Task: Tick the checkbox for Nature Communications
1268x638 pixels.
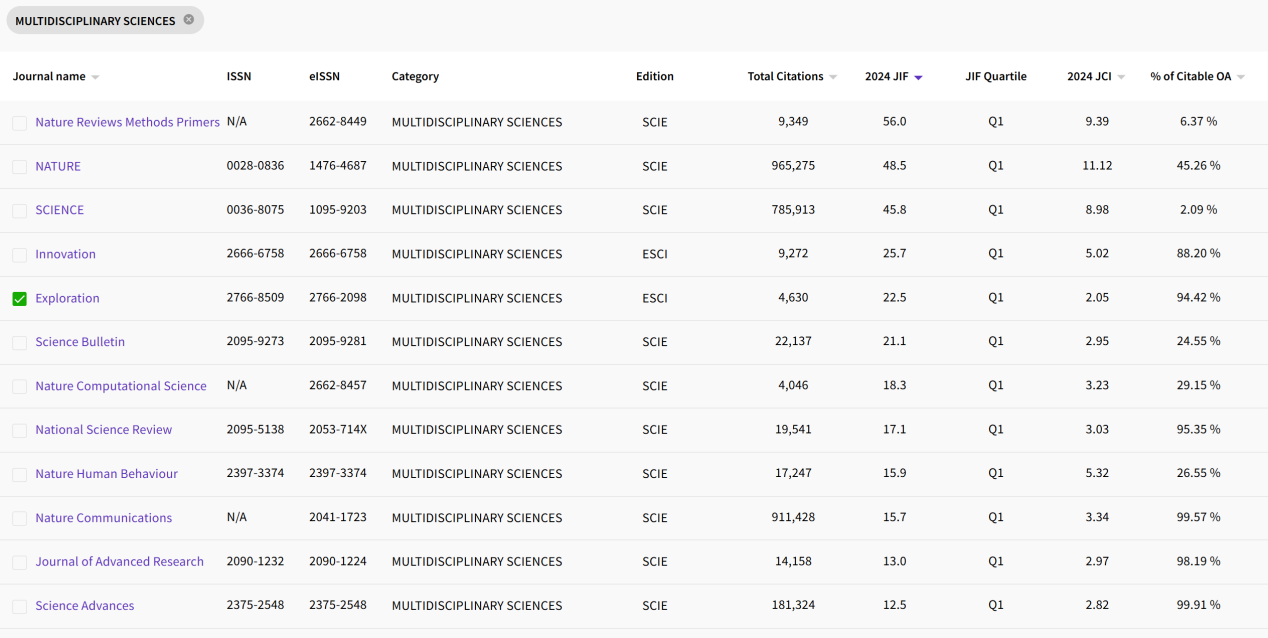Action: pyautogui.click(x=20, y=518)
